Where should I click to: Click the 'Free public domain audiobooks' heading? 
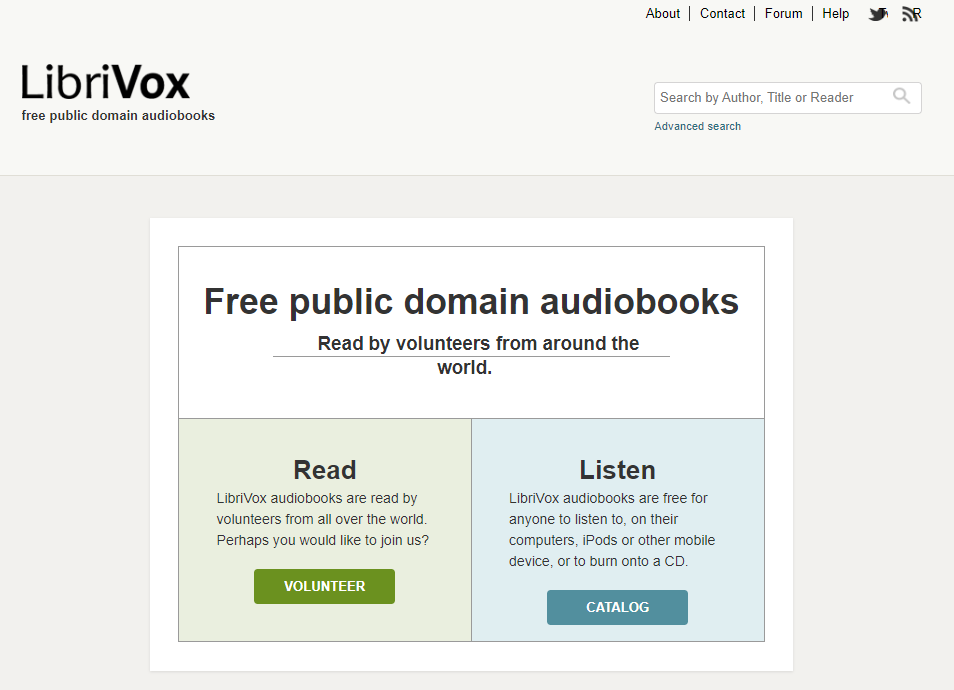tap(472, 302)
